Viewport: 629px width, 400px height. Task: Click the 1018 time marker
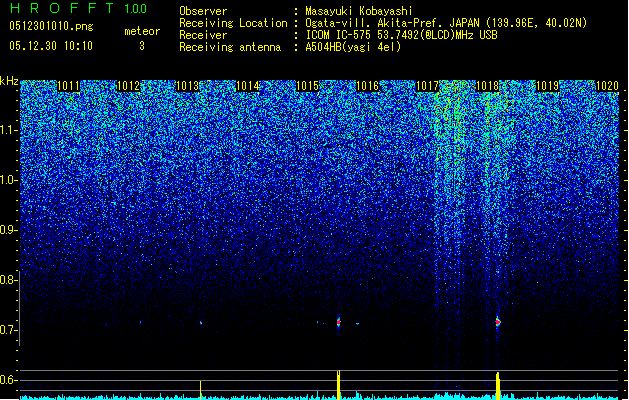(x=487, y=86)
